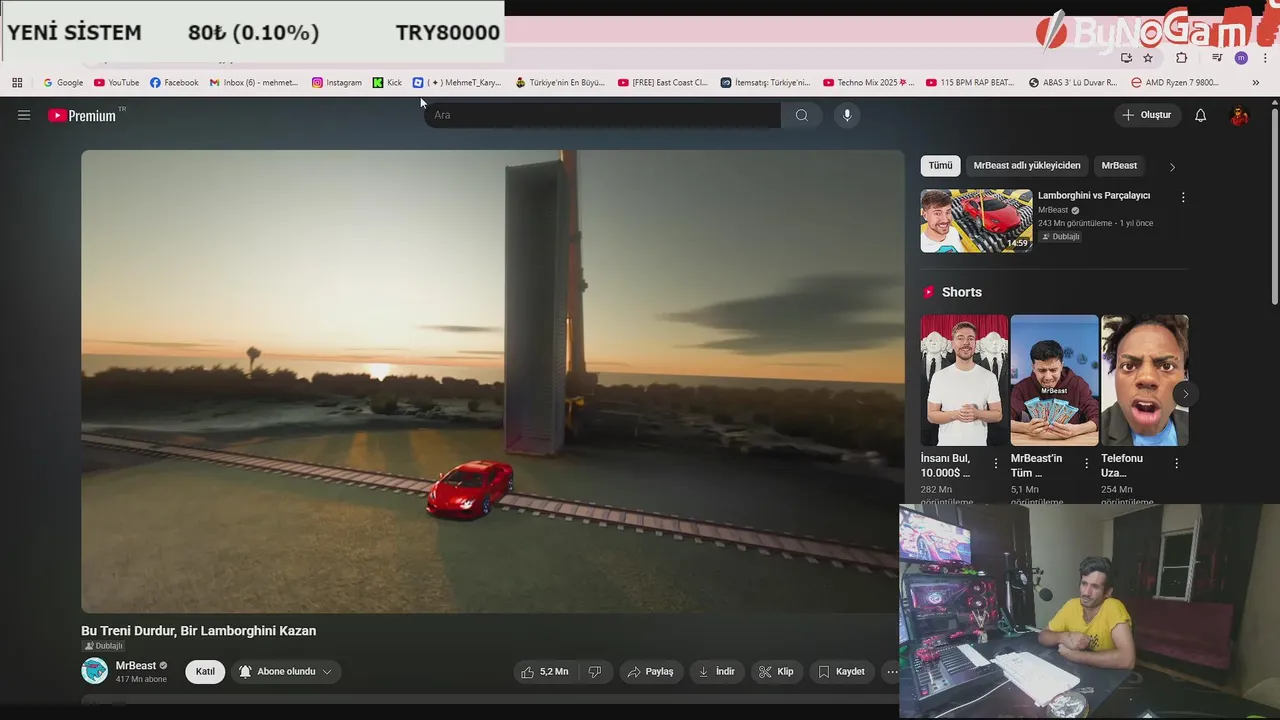The width and height of the screenshot is (1280, 720).
Task: Click the Ara search input field
Action: click(602, 115)
